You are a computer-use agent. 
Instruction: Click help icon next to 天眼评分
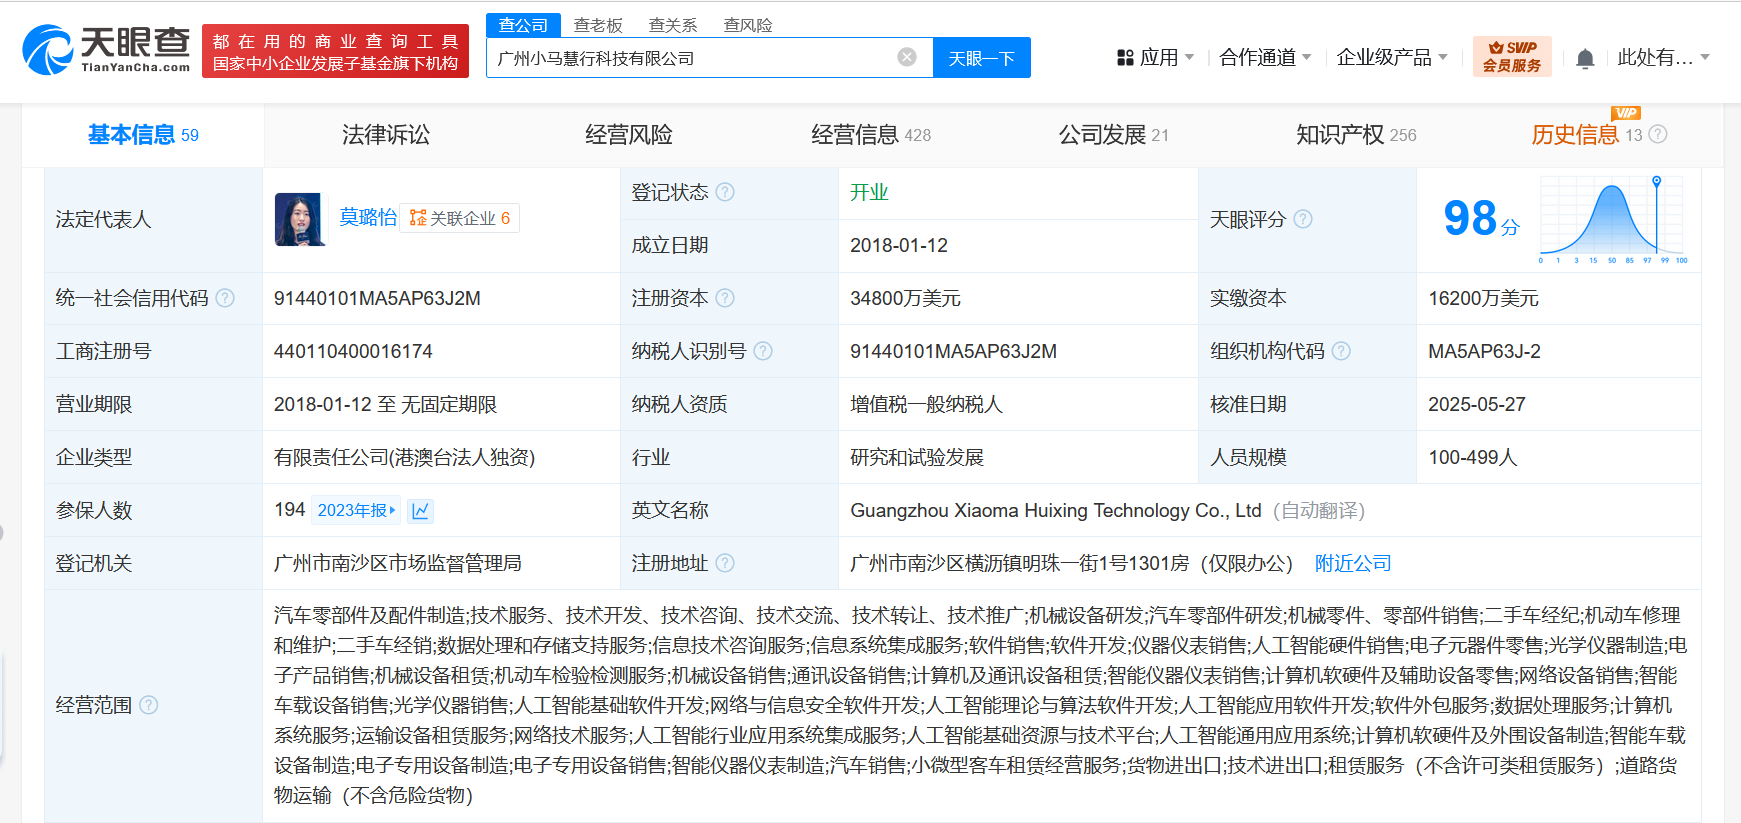pyautogui.click(x=1303, y=219)
